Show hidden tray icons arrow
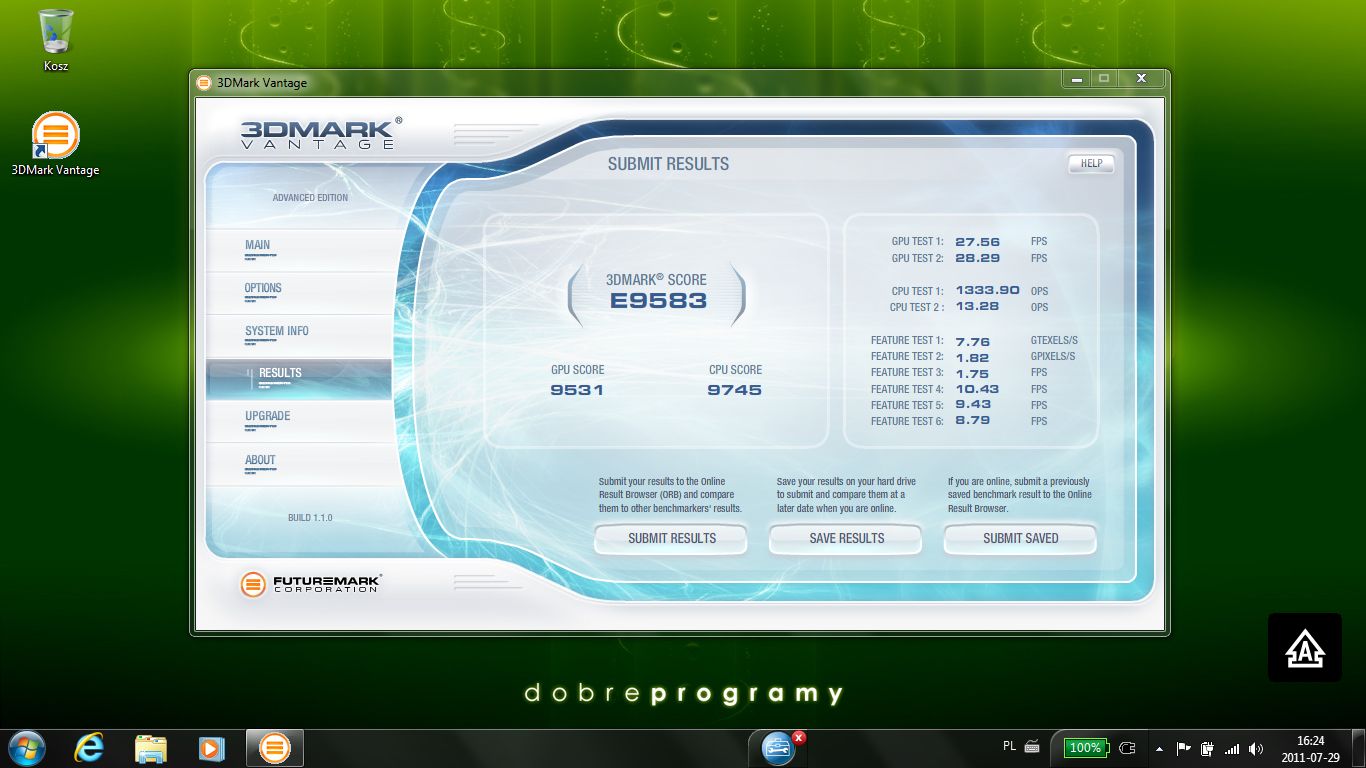Viewport: 1366px width, 768px height. tap(1159, 748)
